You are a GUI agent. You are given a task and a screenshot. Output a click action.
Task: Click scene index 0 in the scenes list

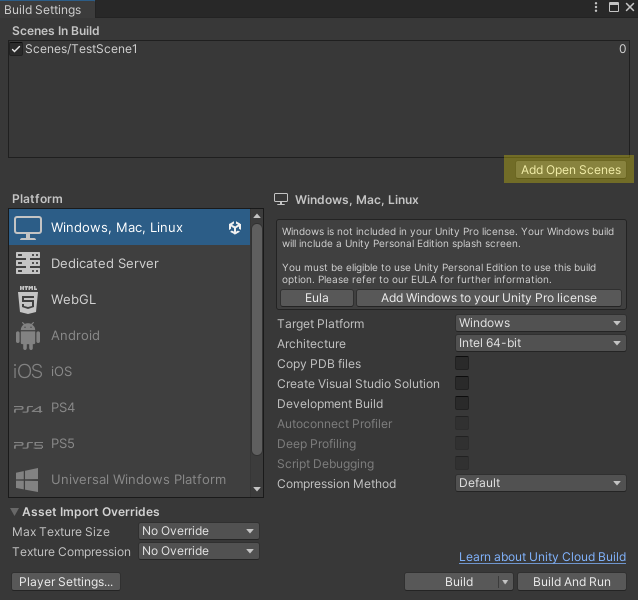[x=622, y=49]
